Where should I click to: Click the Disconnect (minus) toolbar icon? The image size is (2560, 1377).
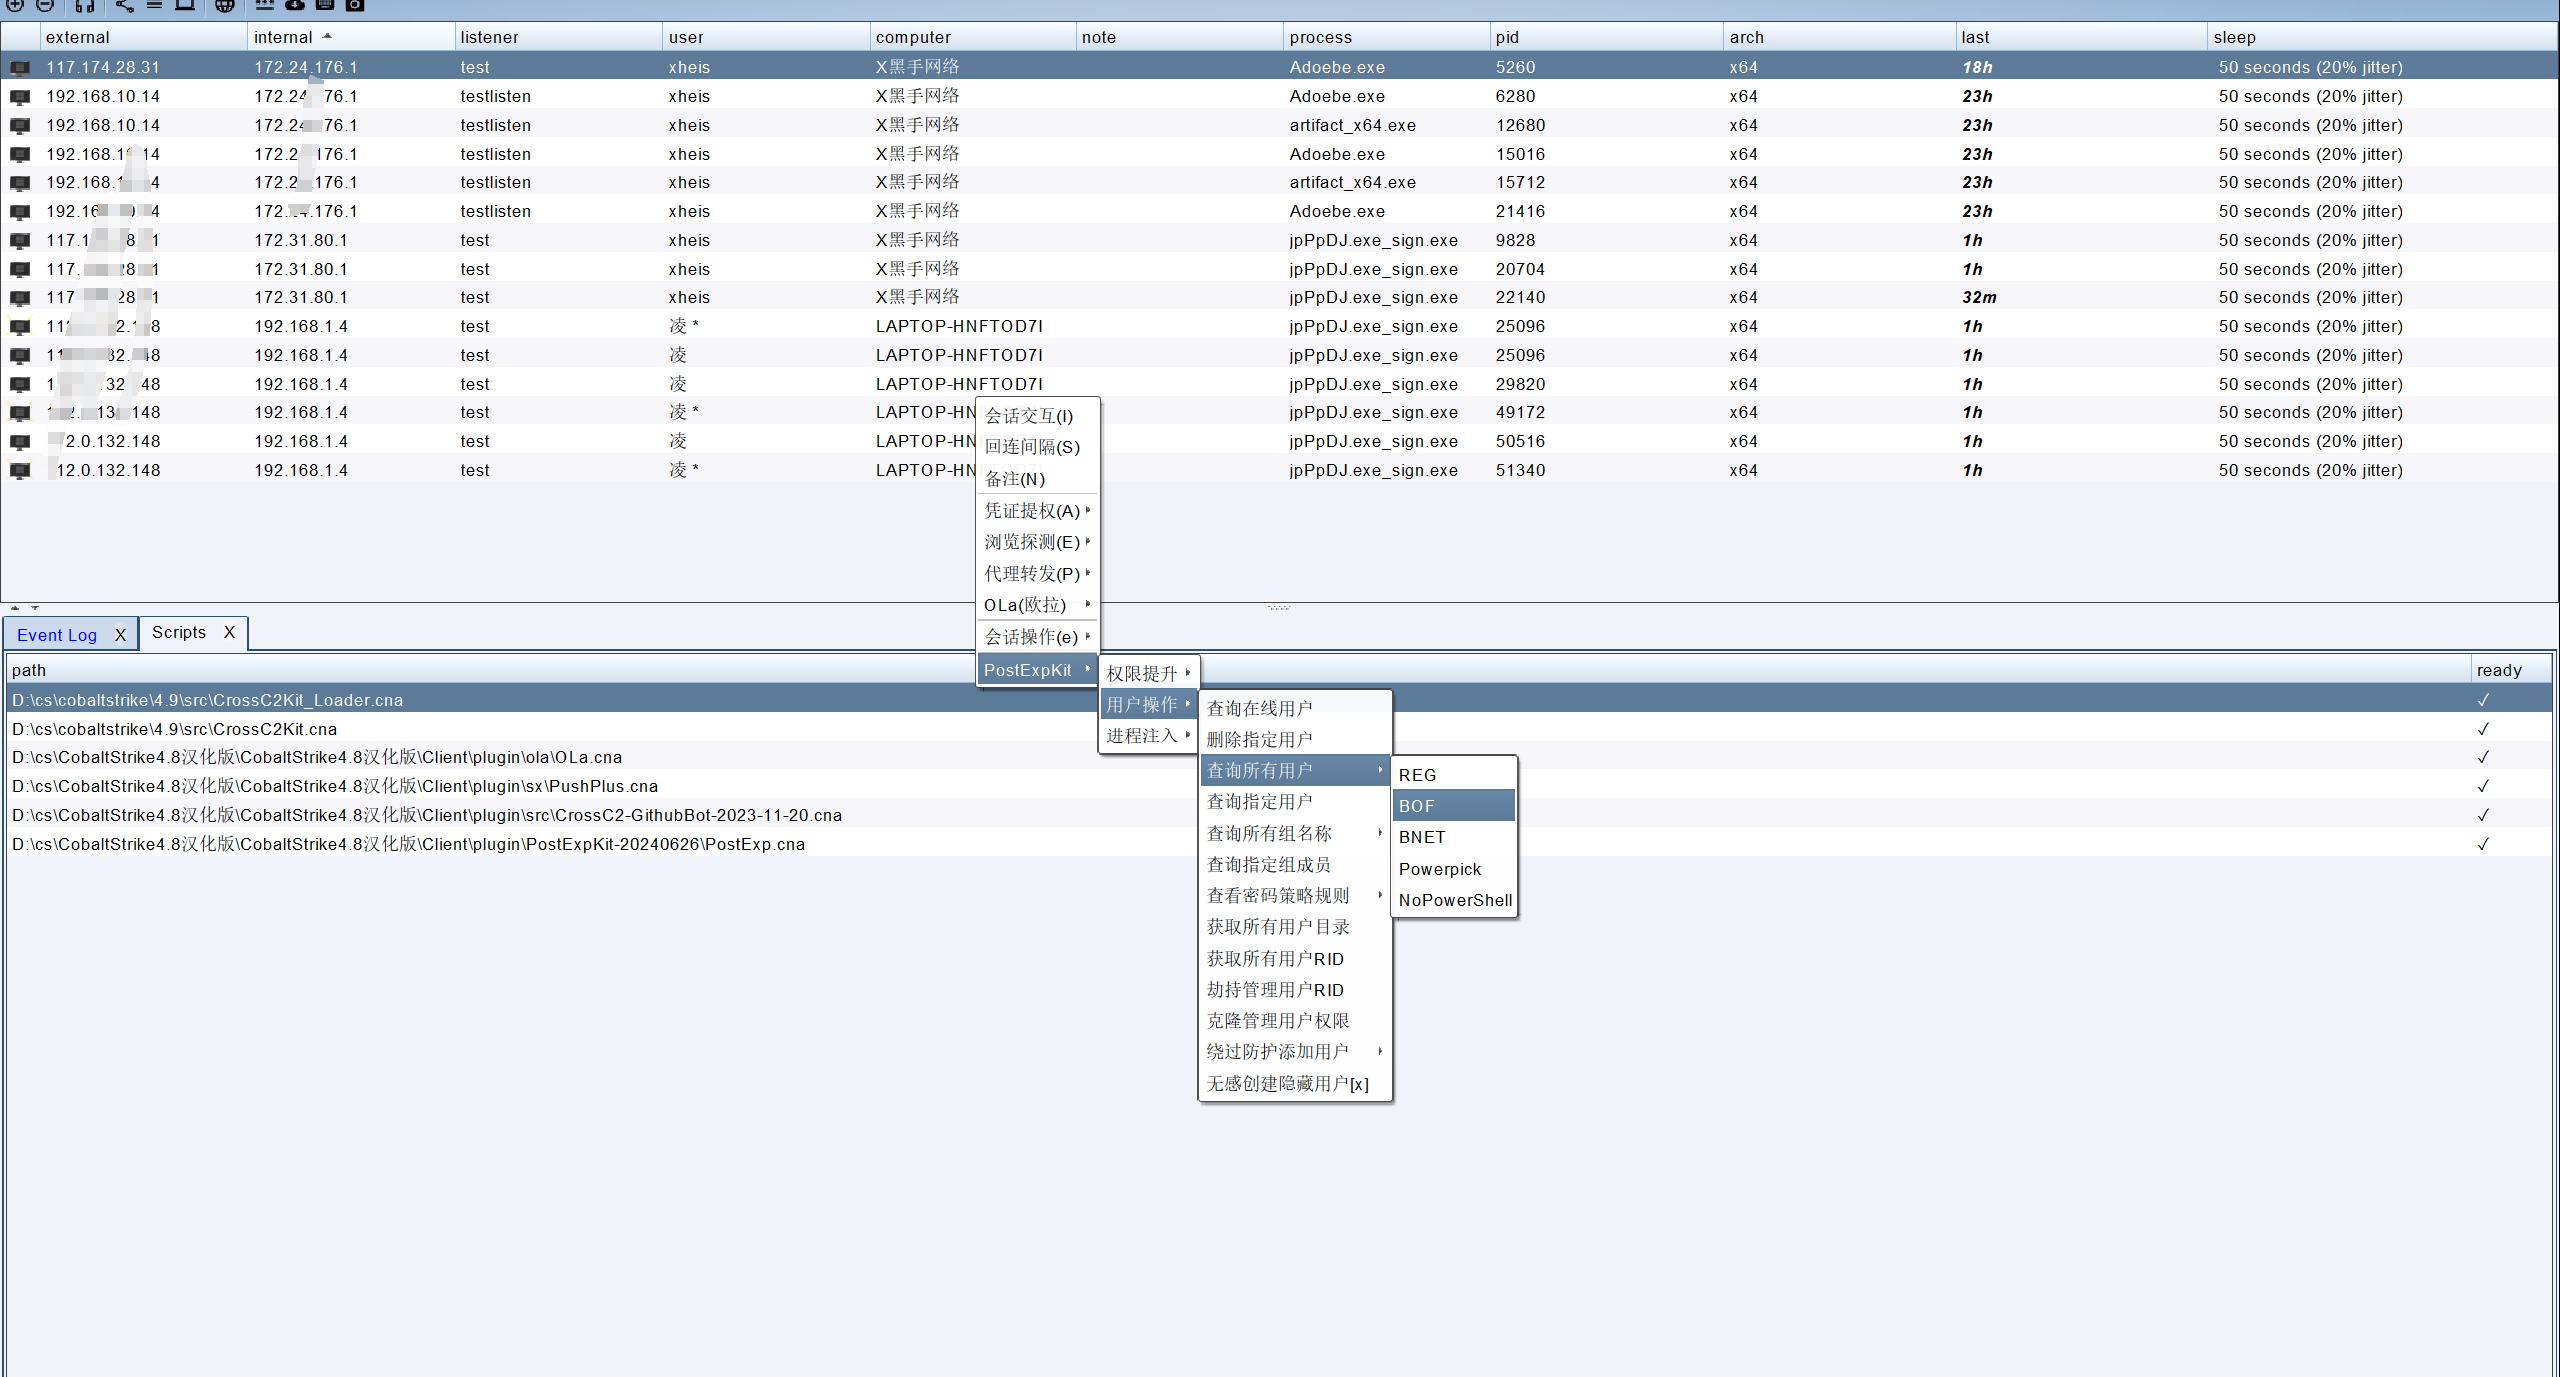coord(45,5)
